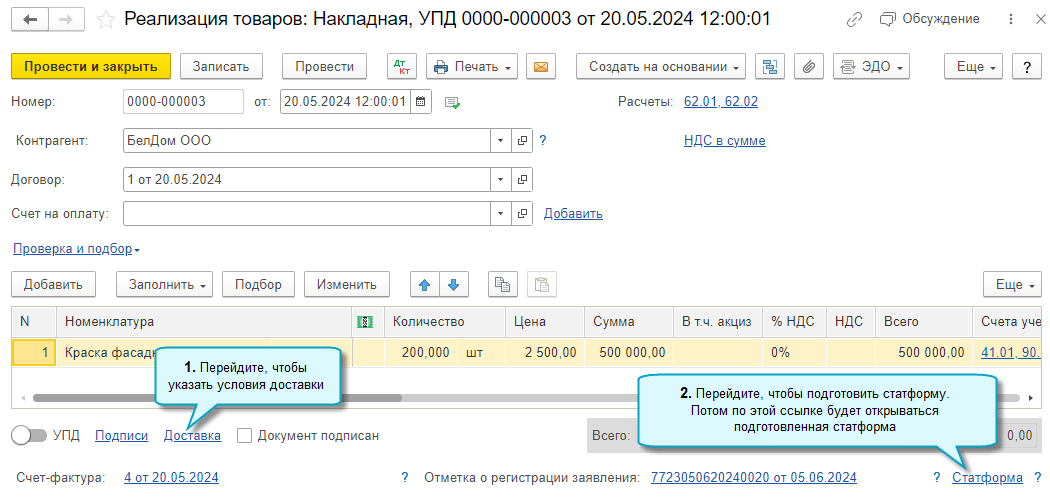The width and height of the screenshot is (1050, 499).
Task: Expand the Контрагент dropdown list
Action: tap(501, 141)
